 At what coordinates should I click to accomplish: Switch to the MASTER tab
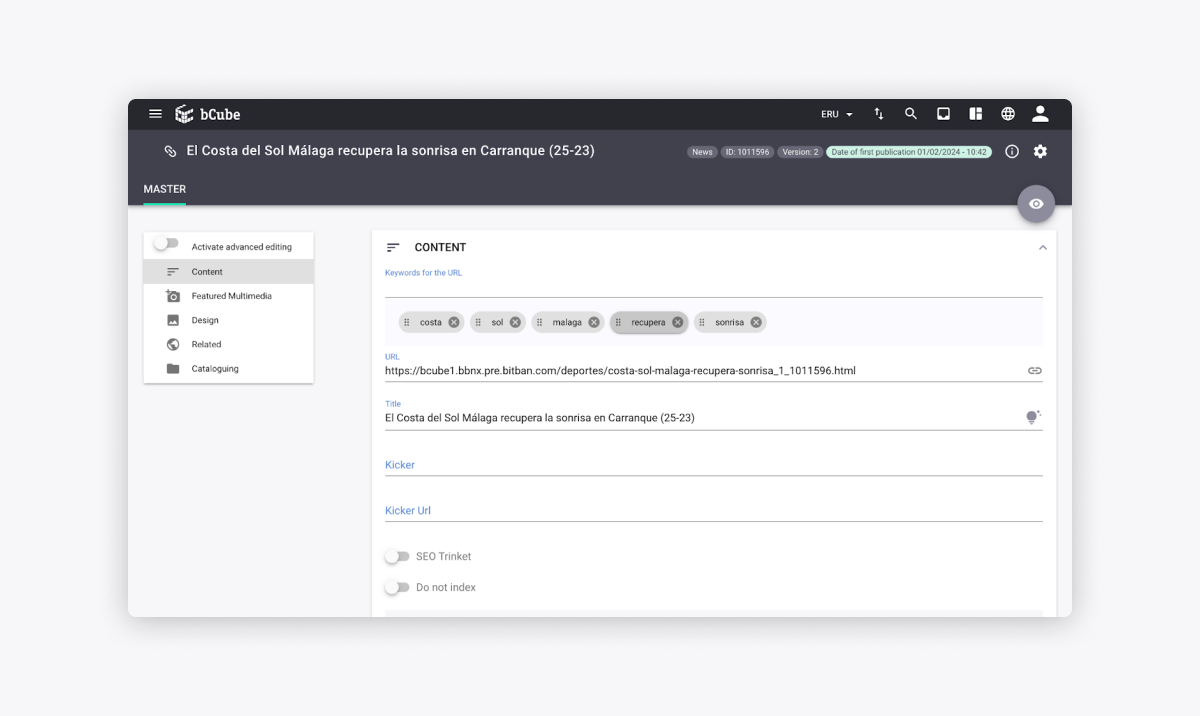[x=164, y=189]
